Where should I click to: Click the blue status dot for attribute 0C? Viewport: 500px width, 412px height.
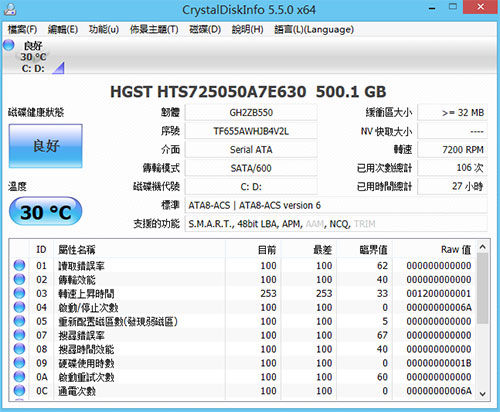pos(19,390)
